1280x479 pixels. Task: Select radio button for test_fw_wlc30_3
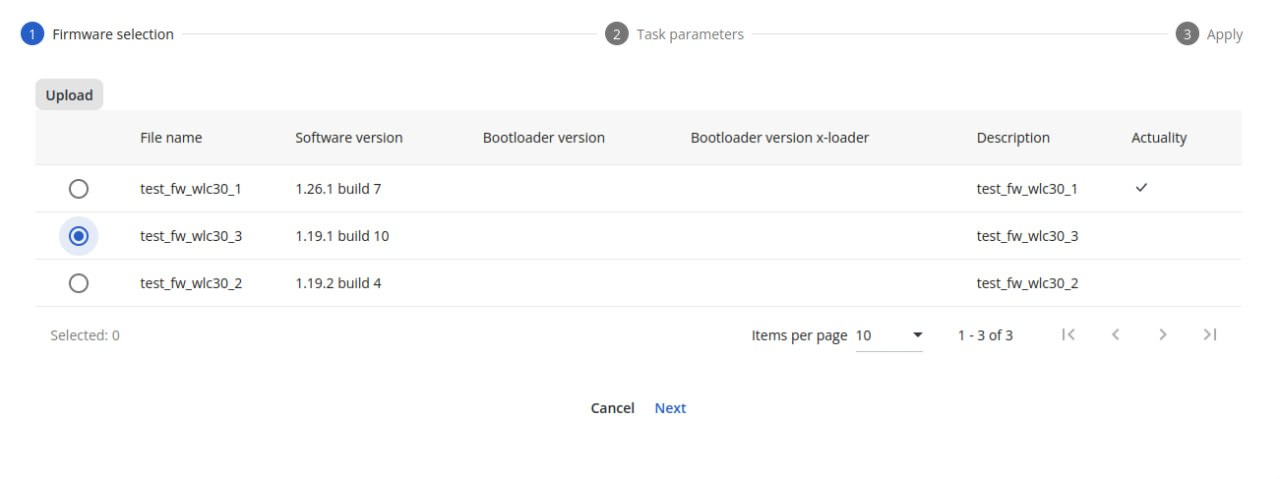79,236
